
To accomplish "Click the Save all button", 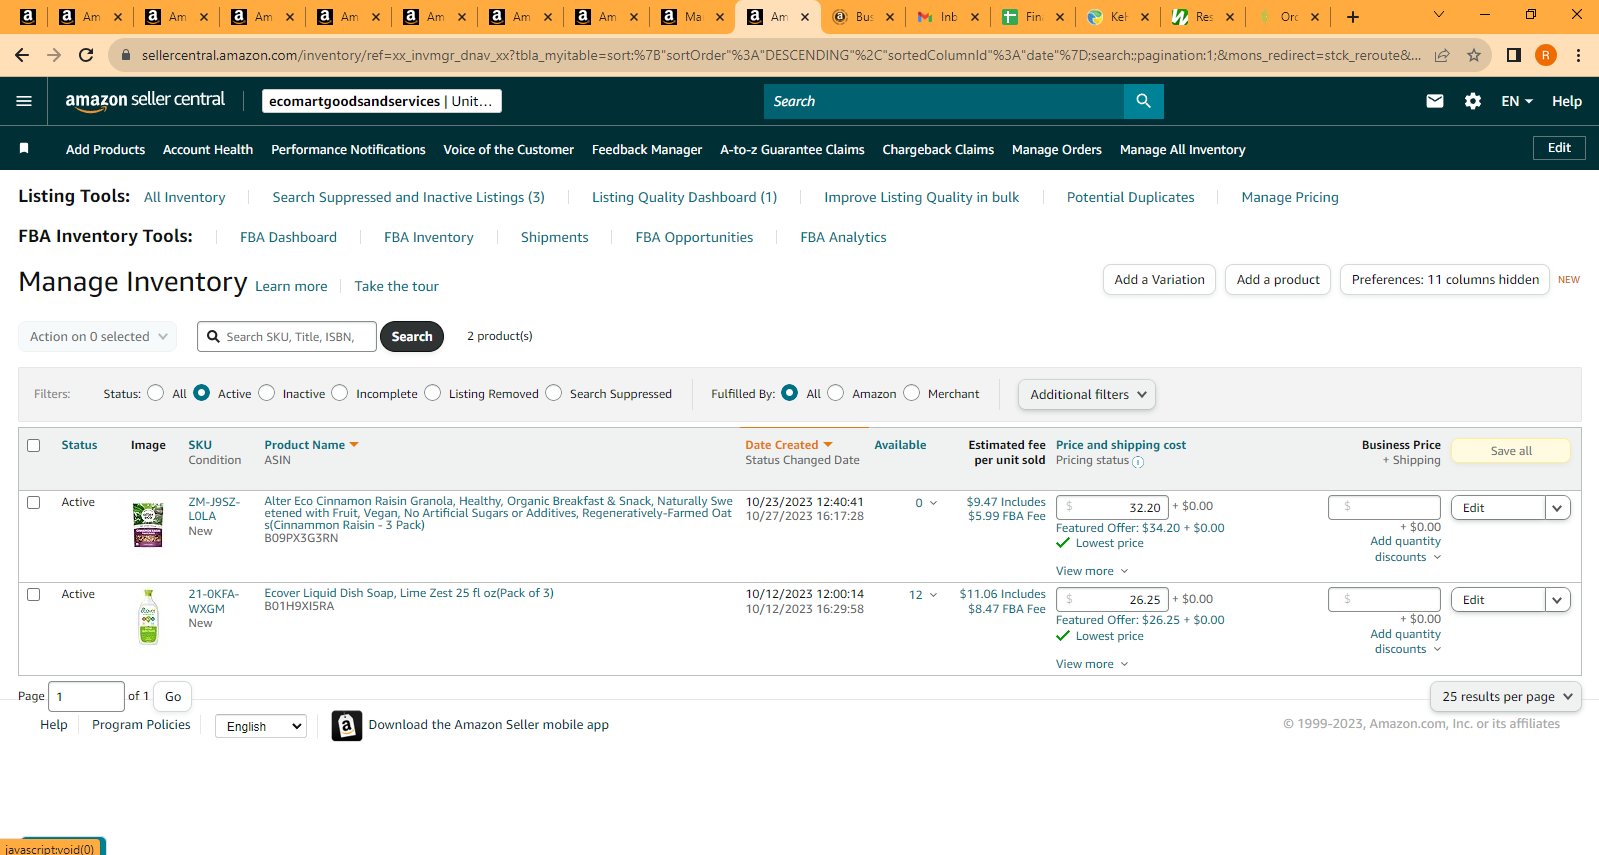I will pos(1511,451).
